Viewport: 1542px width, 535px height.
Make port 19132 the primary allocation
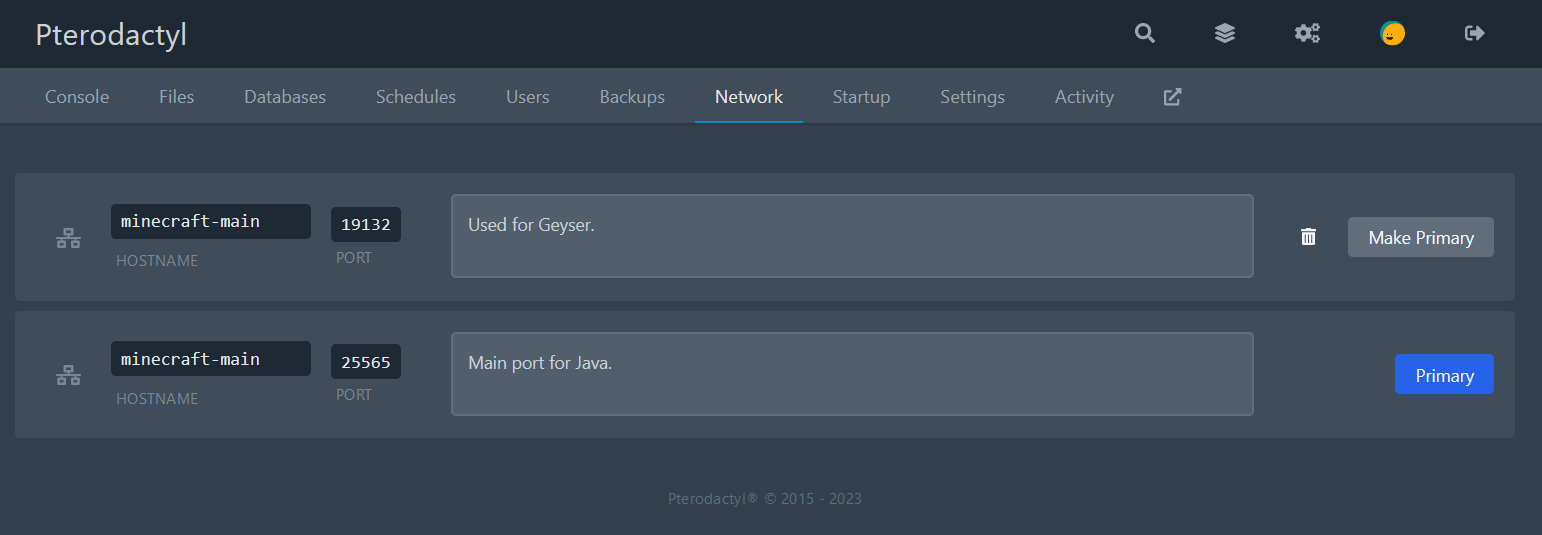(1420, 237)
